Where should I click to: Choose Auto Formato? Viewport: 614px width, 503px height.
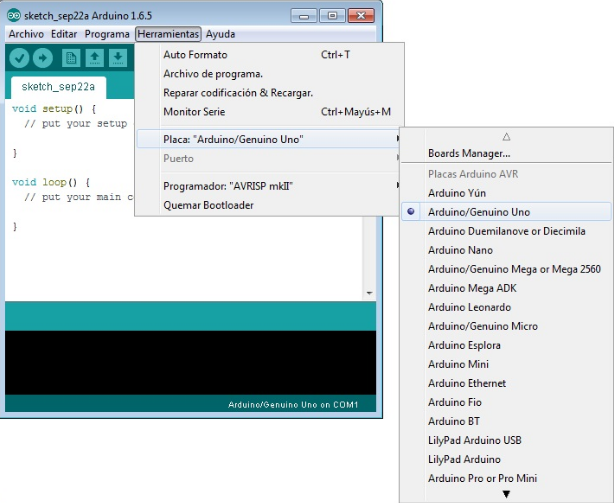pos(269,54)
